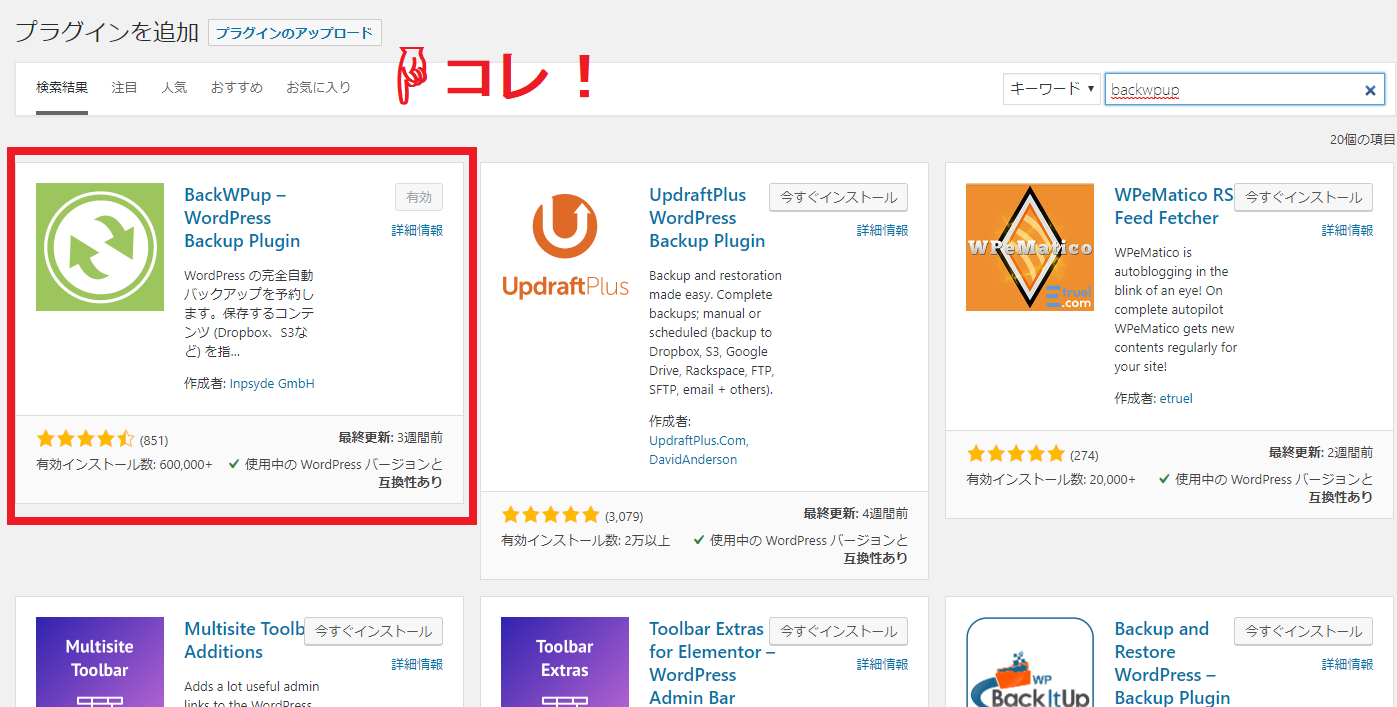Click the backwpup search input field
Image resolution: width=1397 pixels, height=707 pixels.
[1244, 89]
